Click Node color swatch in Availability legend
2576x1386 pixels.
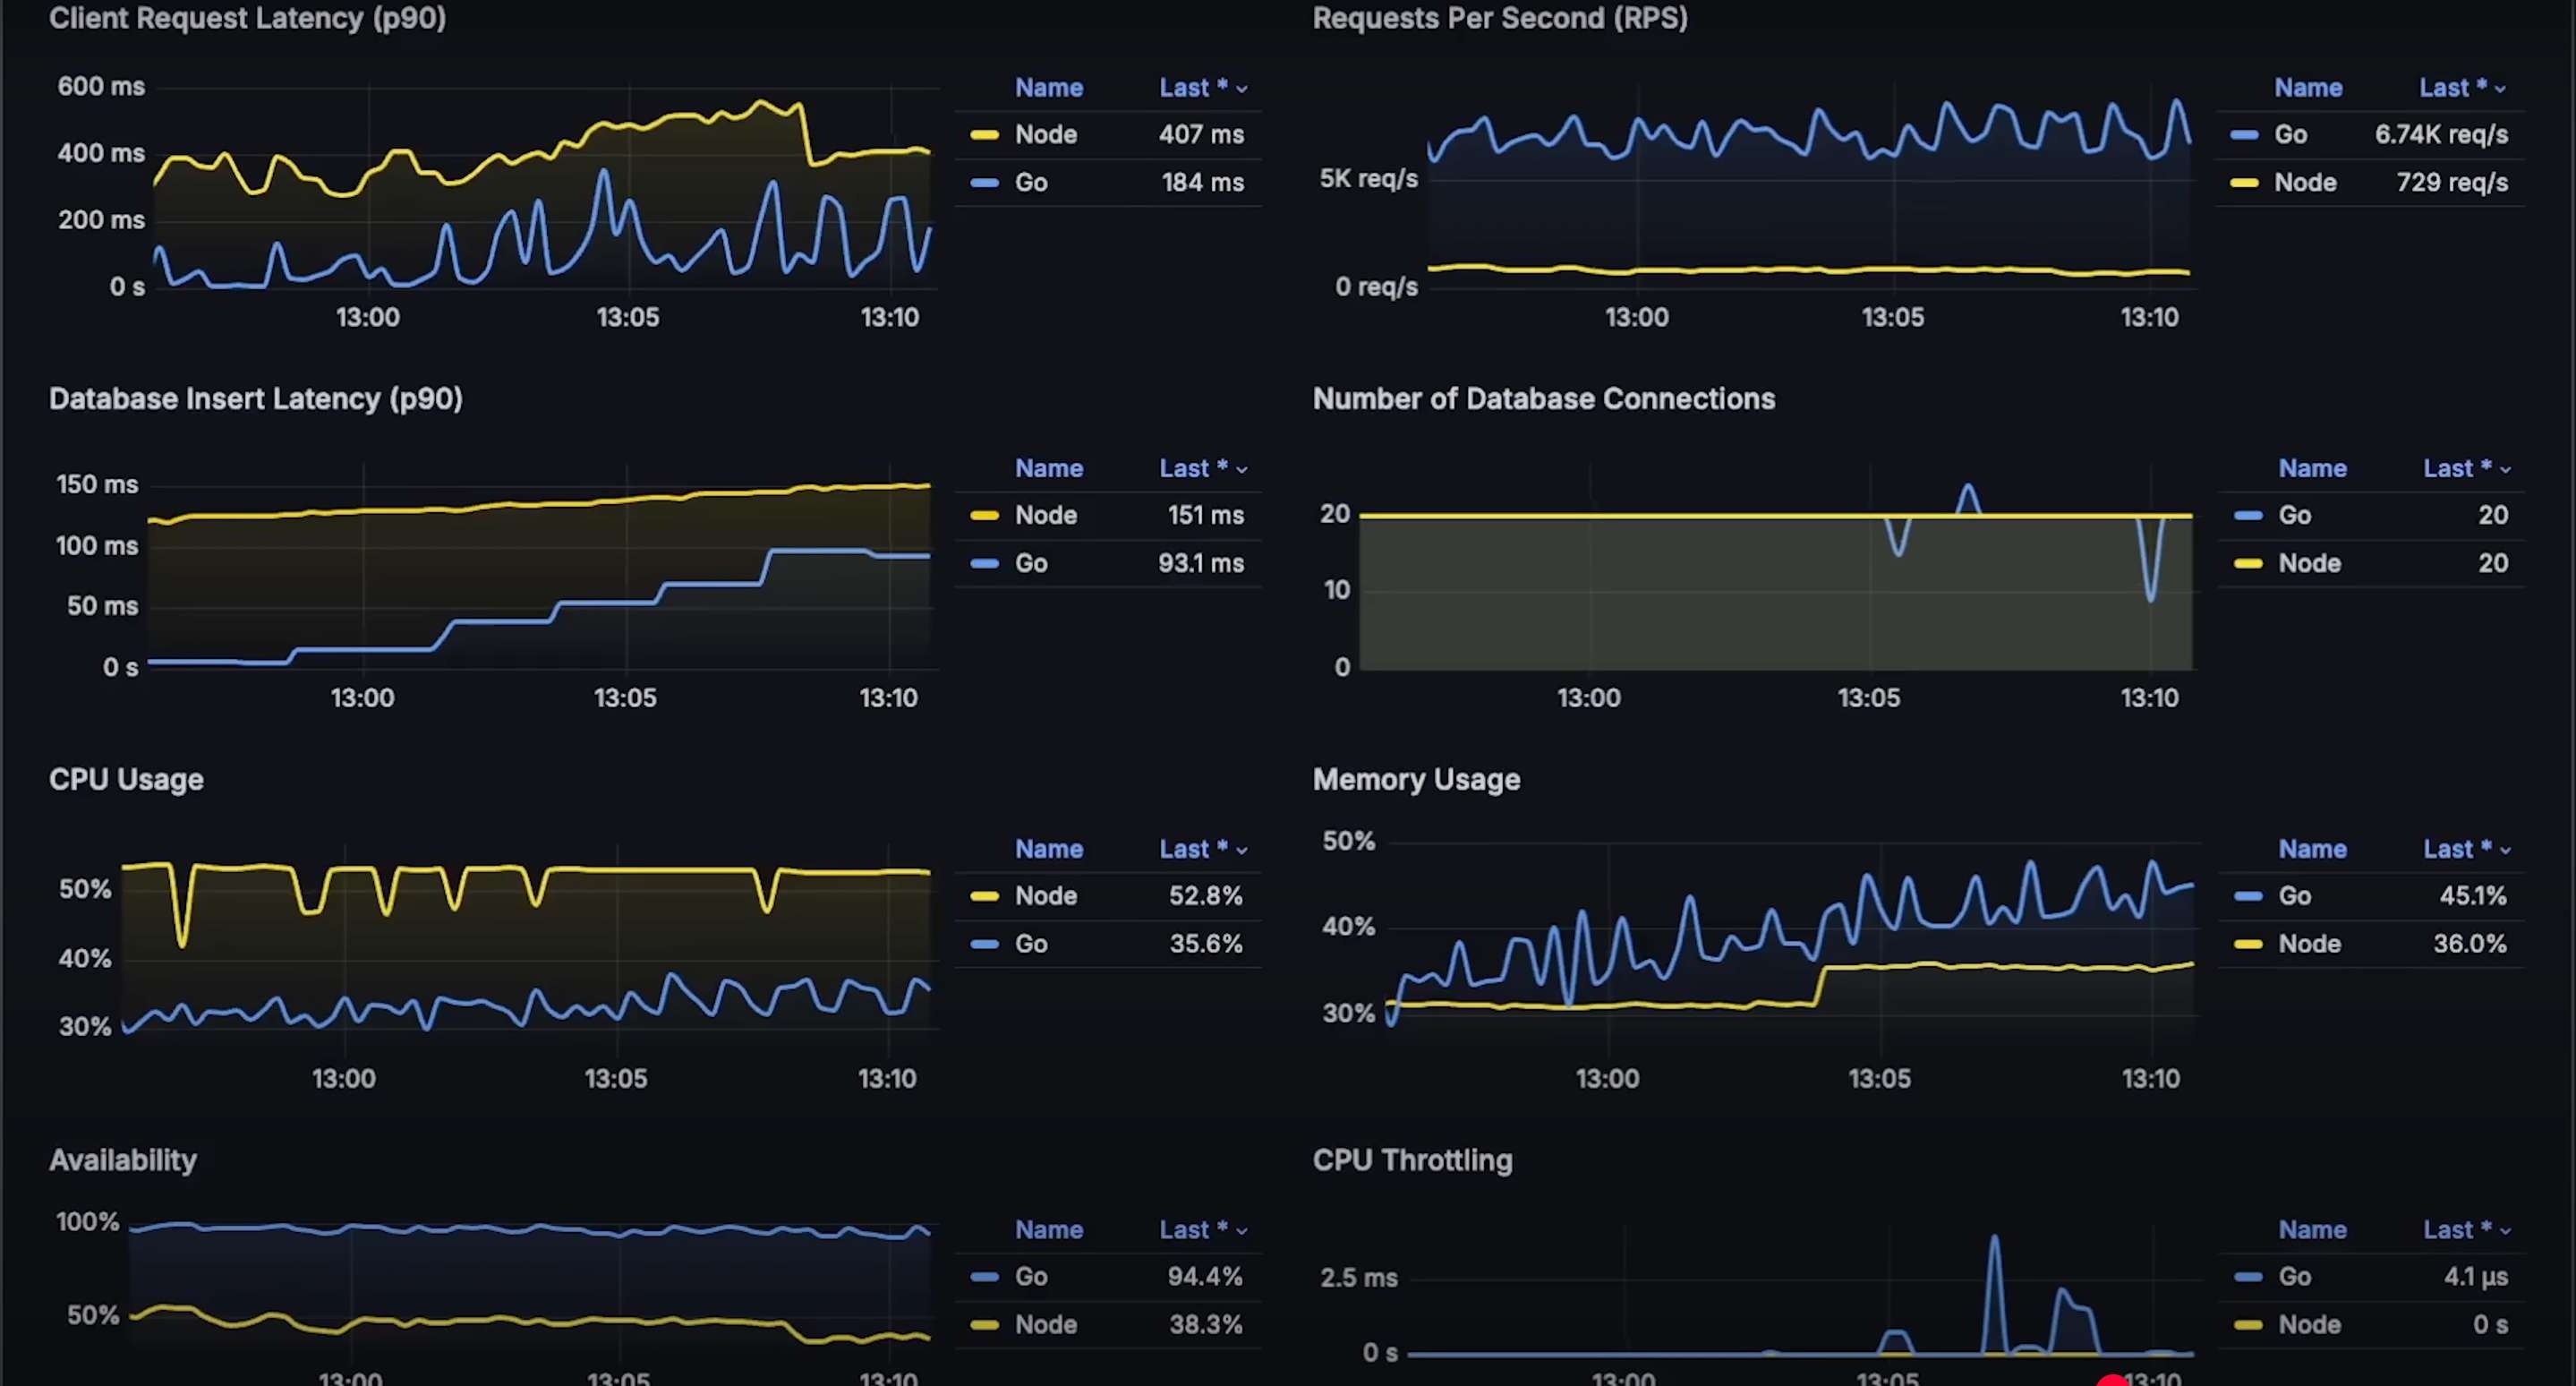pos(984,1325)
